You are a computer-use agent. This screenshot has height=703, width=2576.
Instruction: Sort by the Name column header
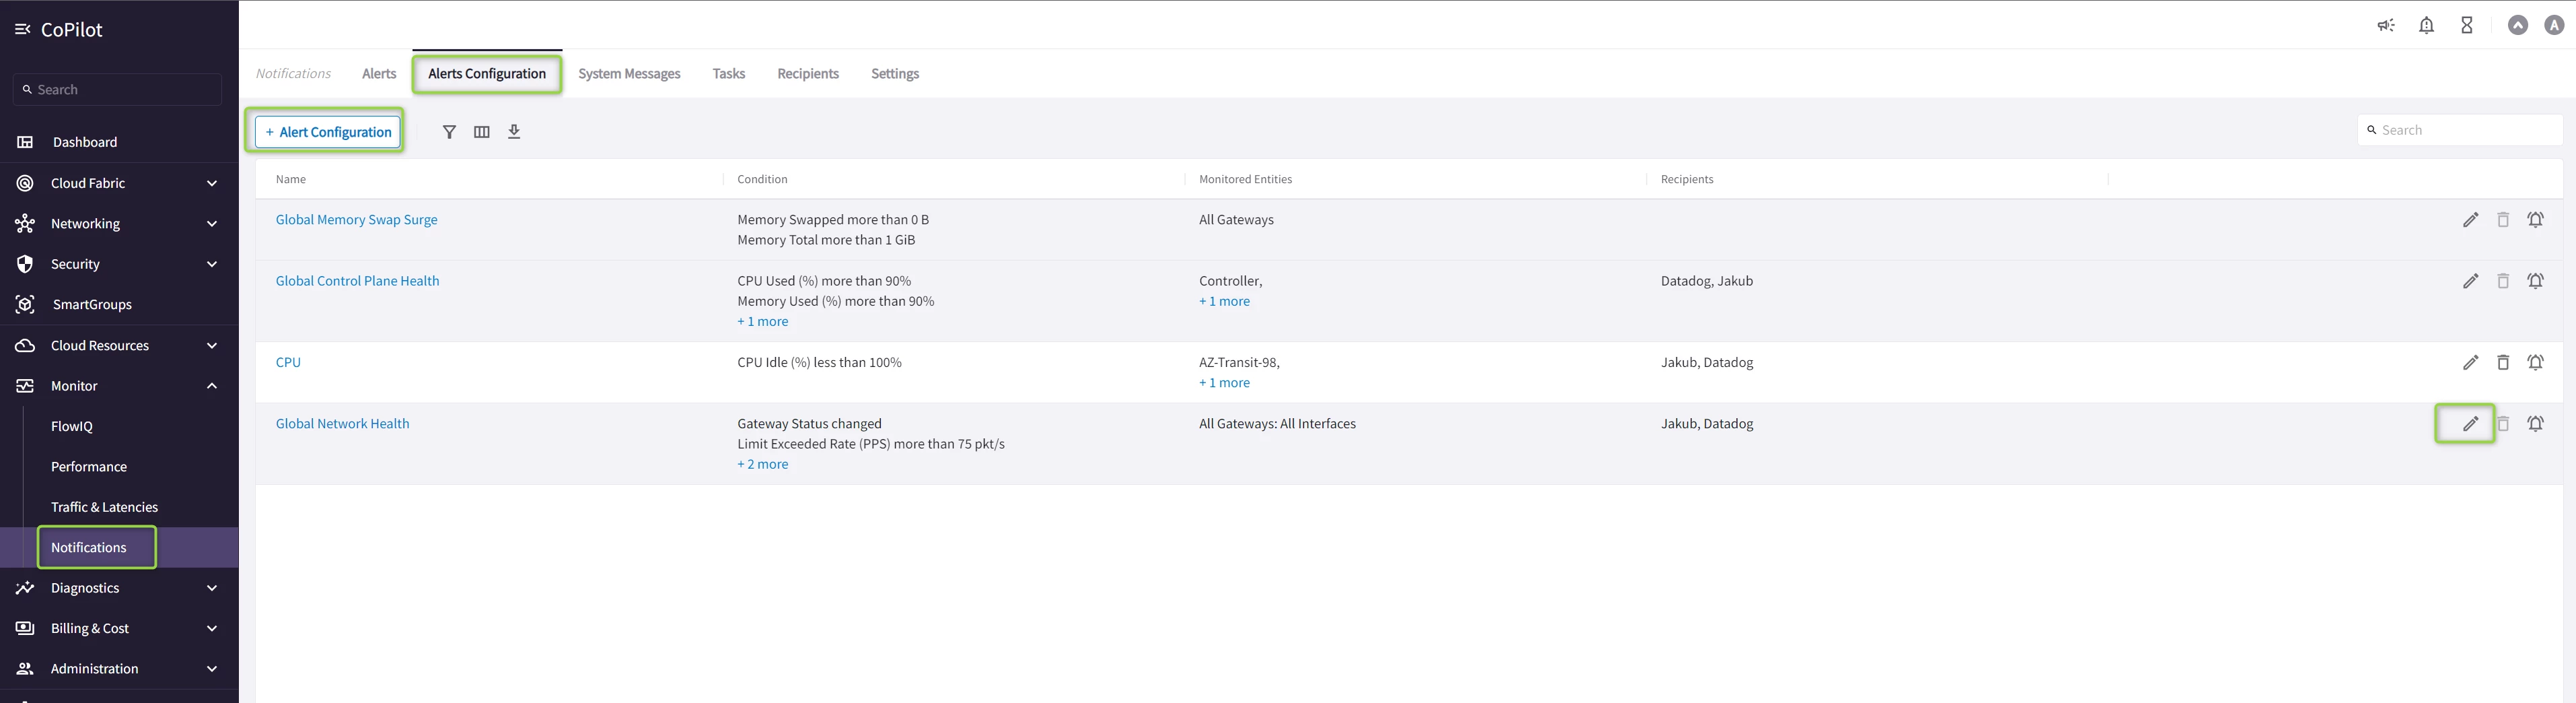click(291, 179)
